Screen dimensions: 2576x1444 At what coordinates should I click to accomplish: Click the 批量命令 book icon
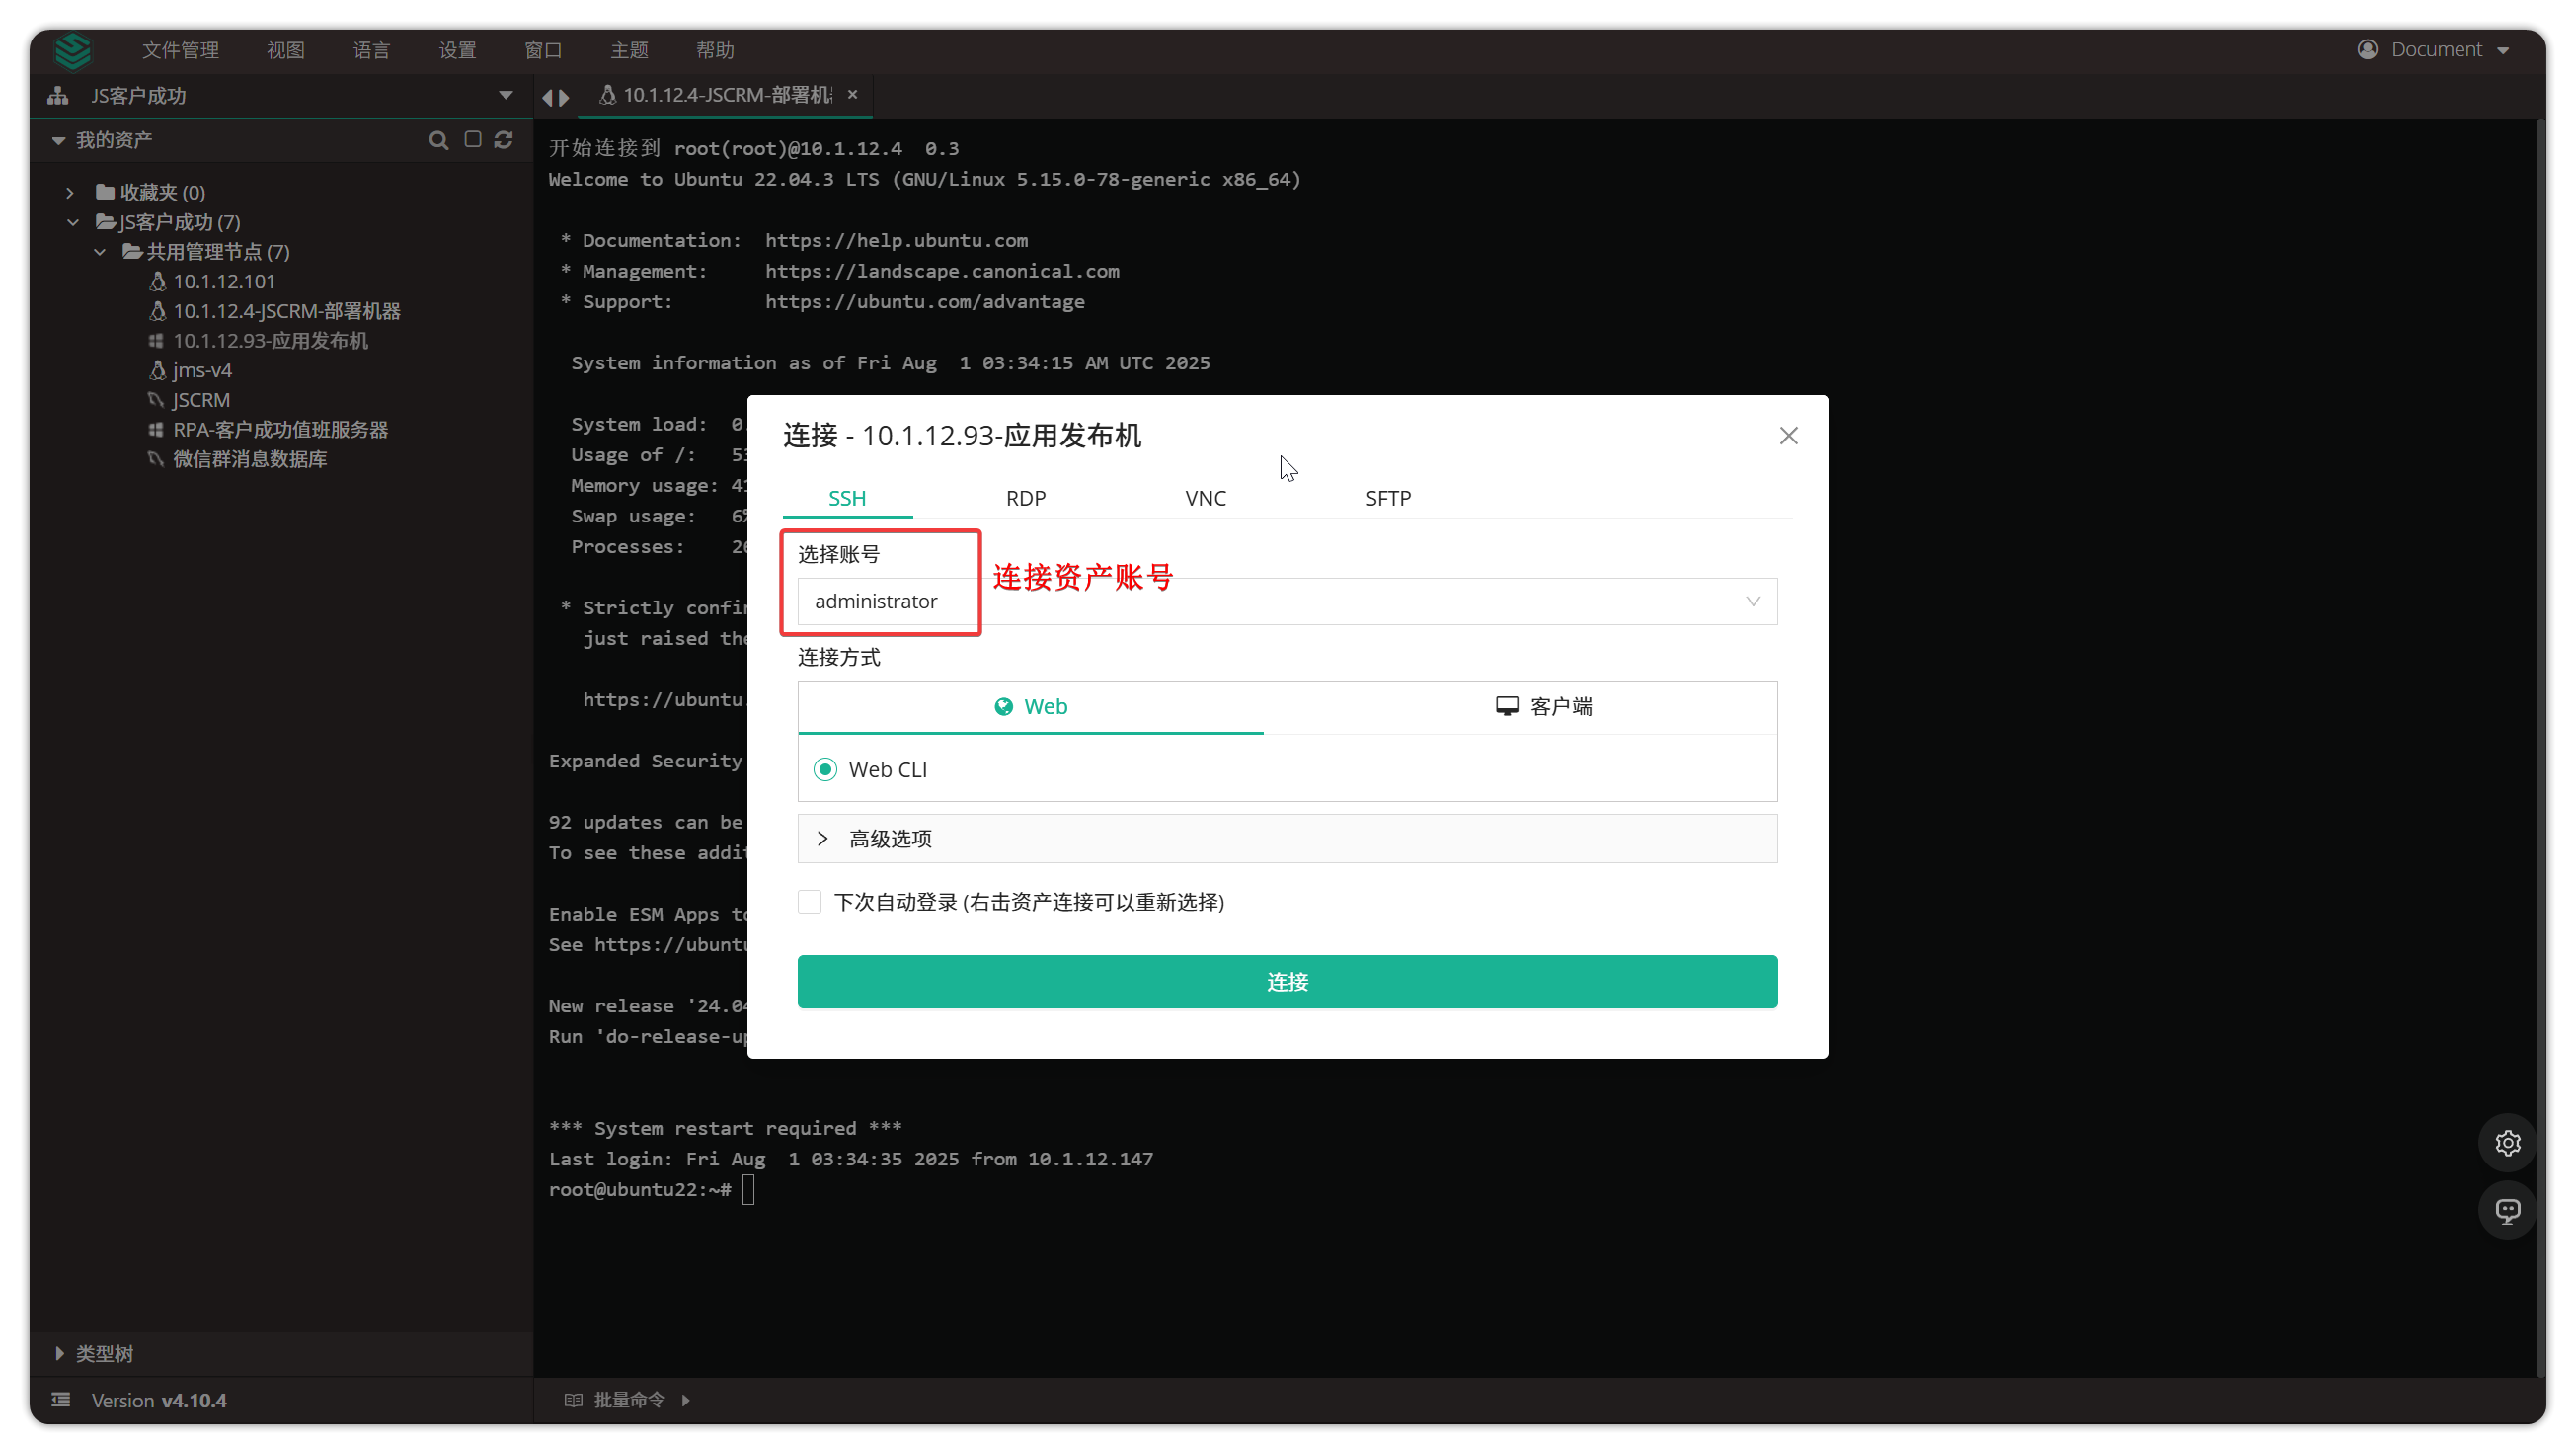[x=573, y=1399]
